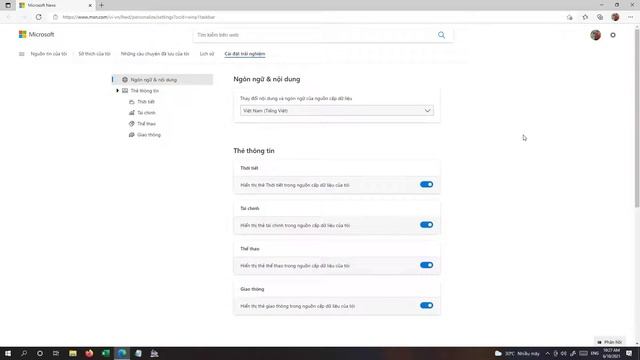
Task: Select Thẻ thông tin in the sidebar
Action: pos(144,91)
